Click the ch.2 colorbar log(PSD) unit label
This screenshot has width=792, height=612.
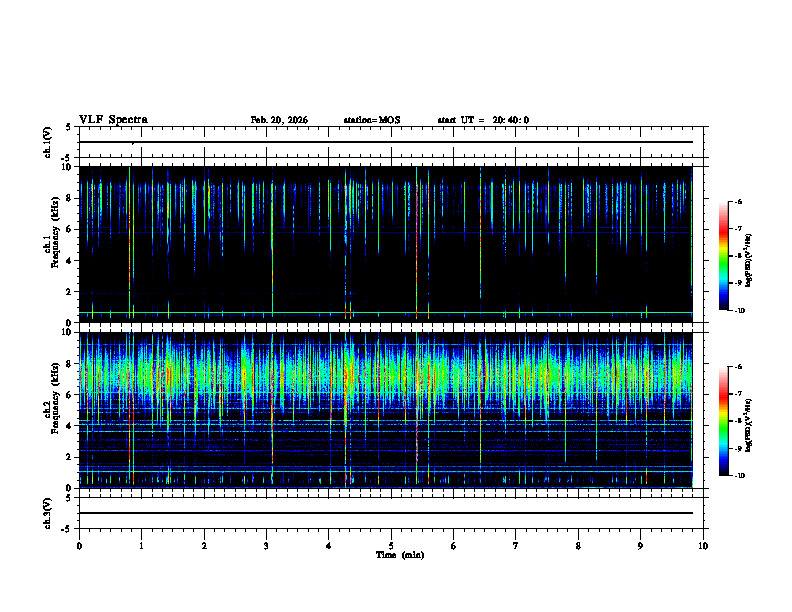point(749,426)
